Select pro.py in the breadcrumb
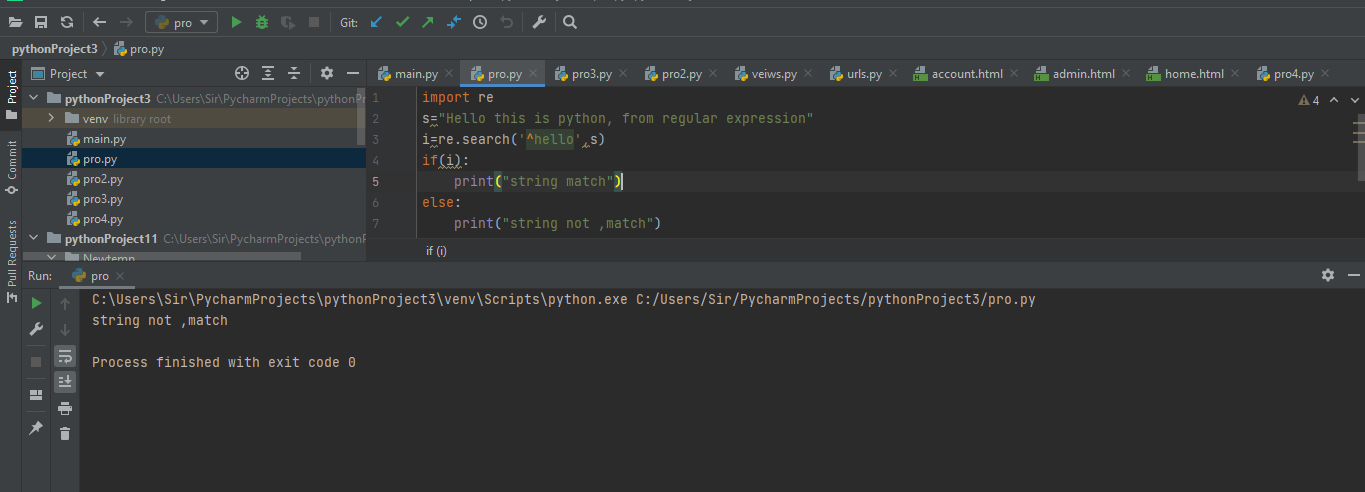The width and height of the screenshot is (1365, 492). pos(139,48)
